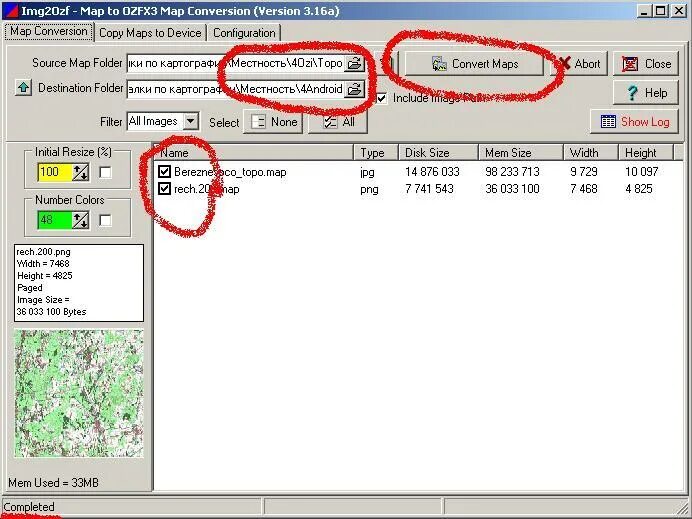This screenshot has height=519, width=692.
Task: Uncheck the rech.200 map checkbox
Action: click(164, 189)
